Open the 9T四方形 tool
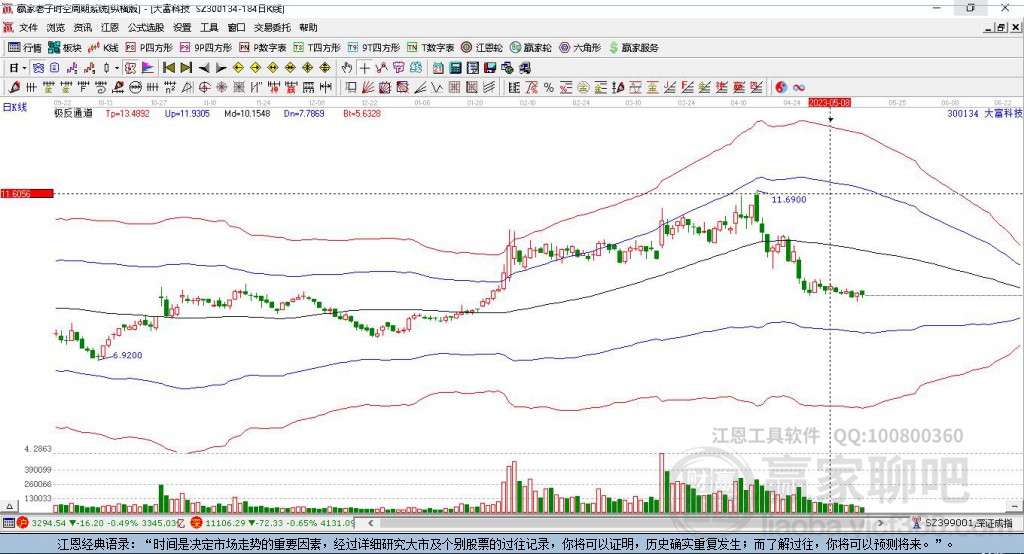This screenshot has height=554, width=1024. pyautogui.click(x=374, y=48)
